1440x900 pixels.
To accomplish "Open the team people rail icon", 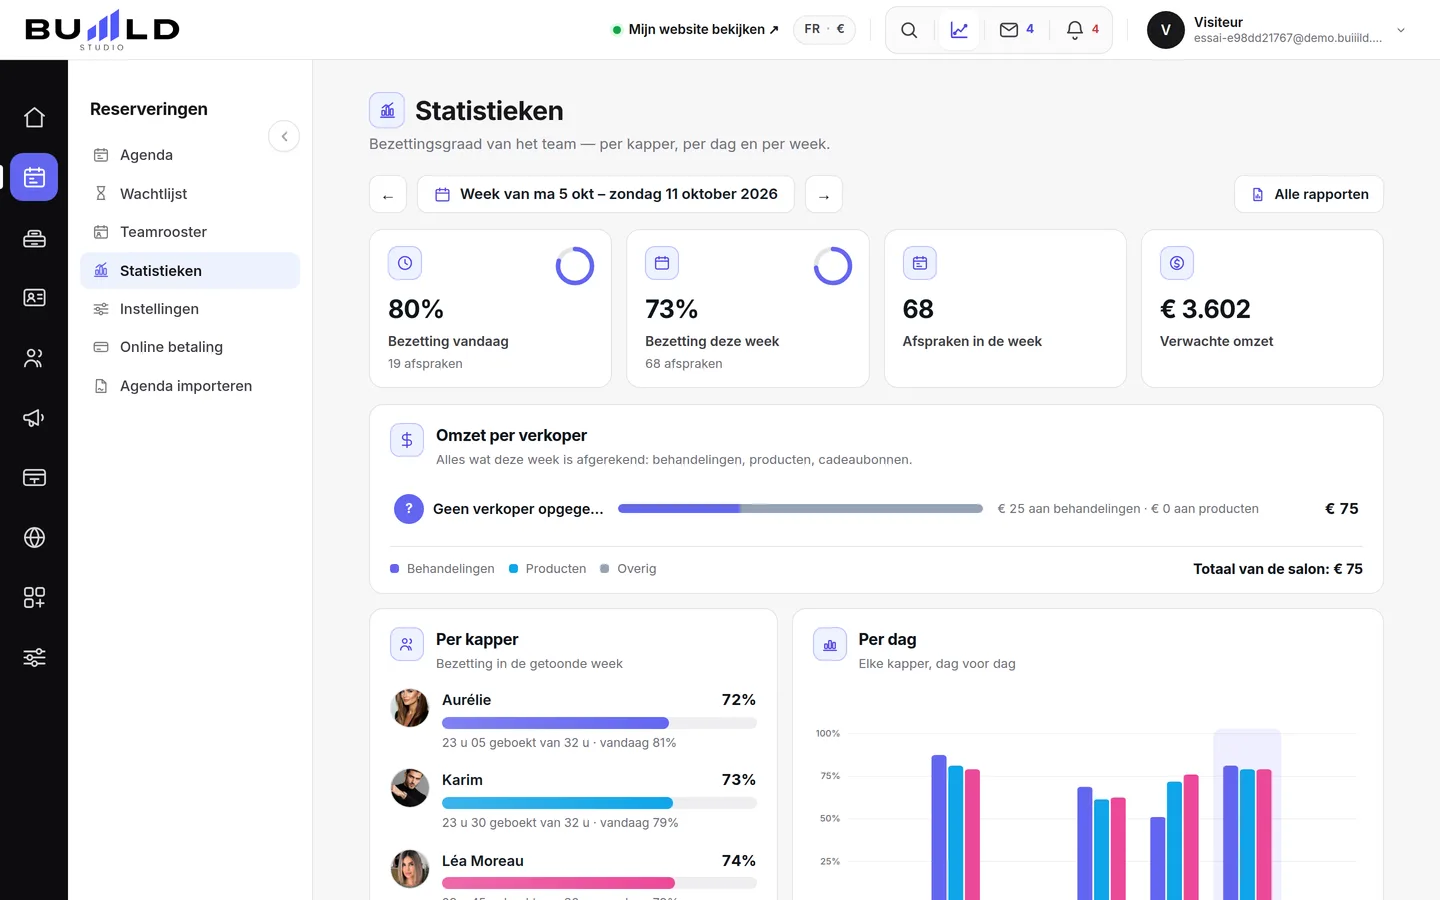I will (34, 358).
